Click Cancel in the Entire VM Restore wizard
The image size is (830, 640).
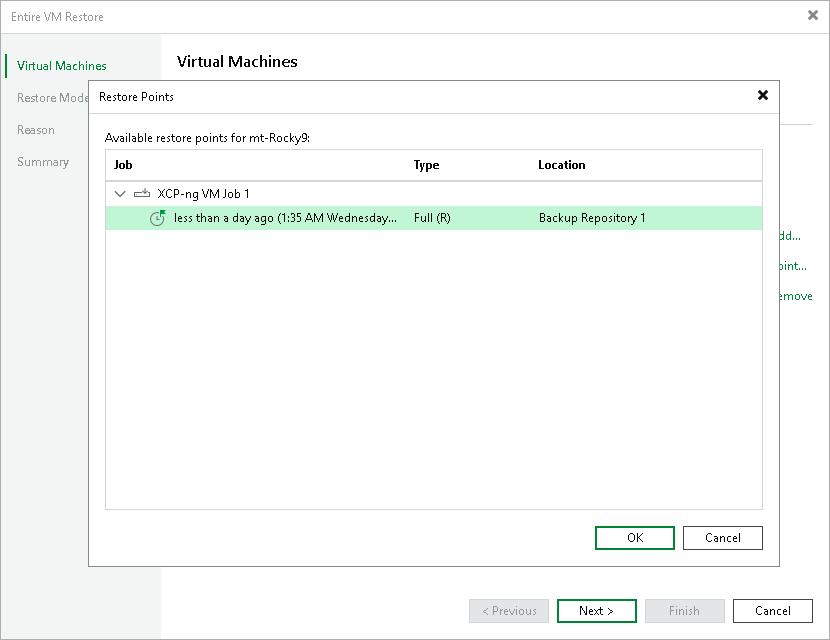[773, 611]
